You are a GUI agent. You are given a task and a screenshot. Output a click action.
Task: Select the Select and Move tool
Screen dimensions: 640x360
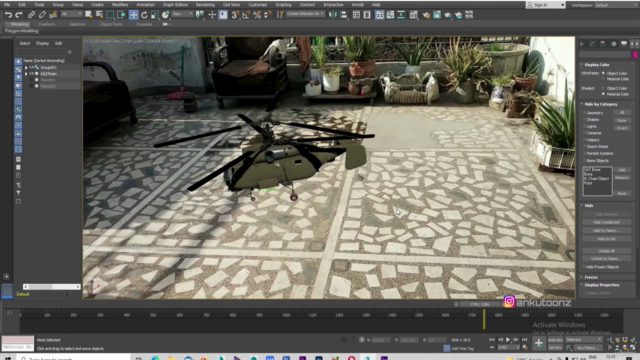pos(133,15)
